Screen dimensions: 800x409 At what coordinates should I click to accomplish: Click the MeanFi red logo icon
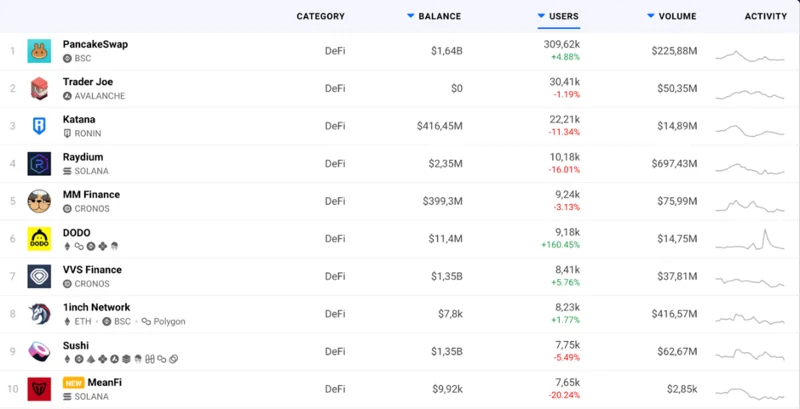[39, 389]
